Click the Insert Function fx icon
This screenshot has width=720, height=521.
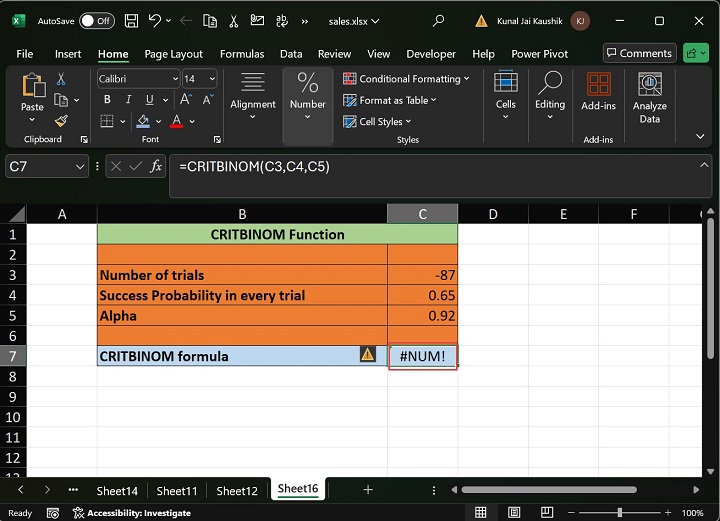[156, 167]
